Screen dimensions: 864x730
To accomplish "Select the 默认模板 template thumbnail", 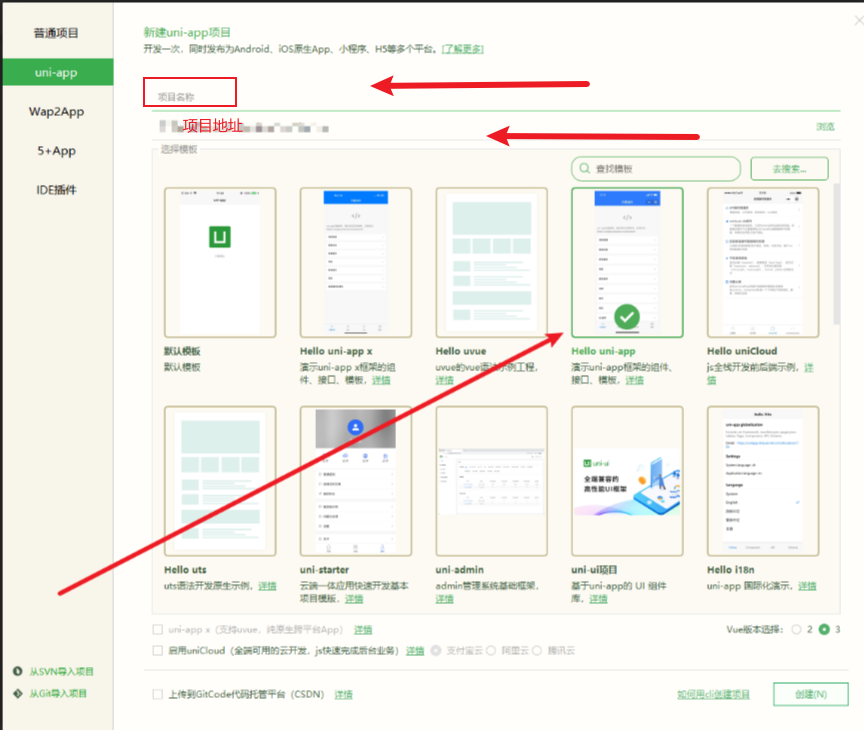I will [x=220, y=262].
